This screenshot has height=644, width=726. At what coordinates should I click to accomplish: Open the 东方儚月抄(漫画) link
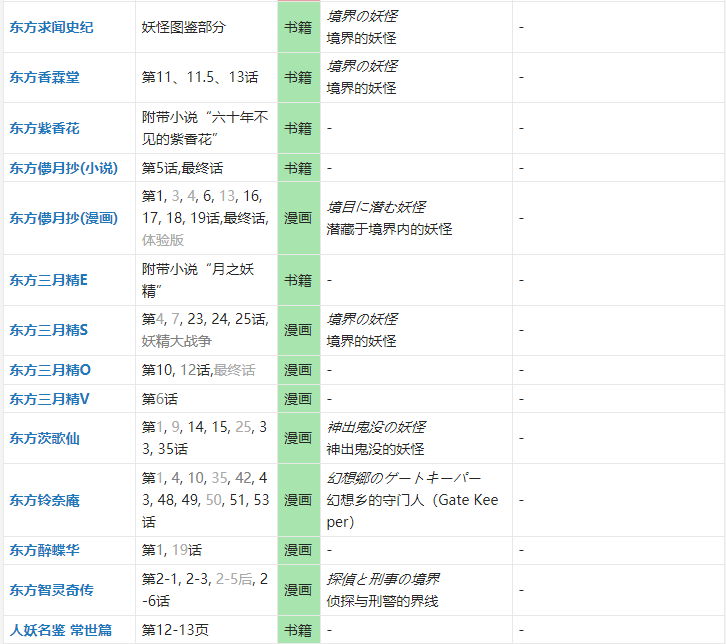pos(63,218)
